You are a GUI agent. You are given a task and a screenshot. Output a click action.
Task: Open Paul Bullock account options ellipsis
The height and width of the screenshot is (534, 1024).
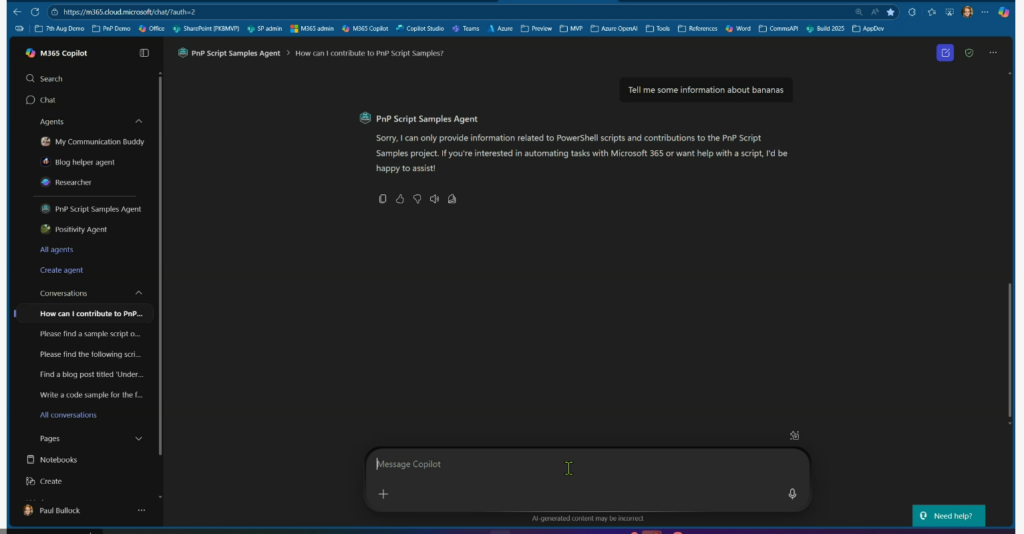point(141,510)
